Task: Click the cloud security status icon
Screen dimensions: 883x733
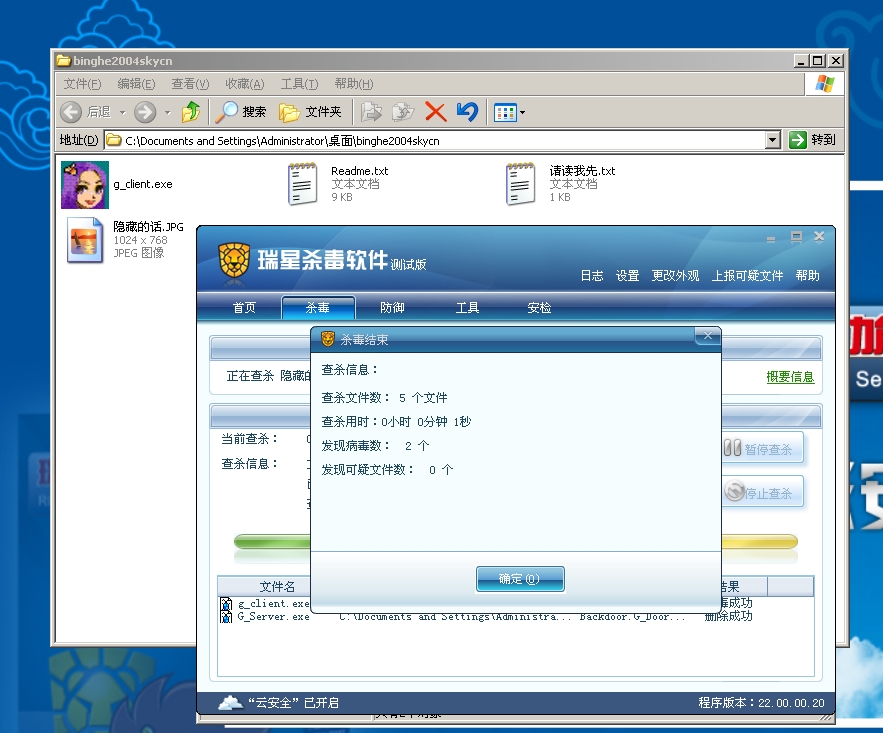Action: [x=230, y=703]
